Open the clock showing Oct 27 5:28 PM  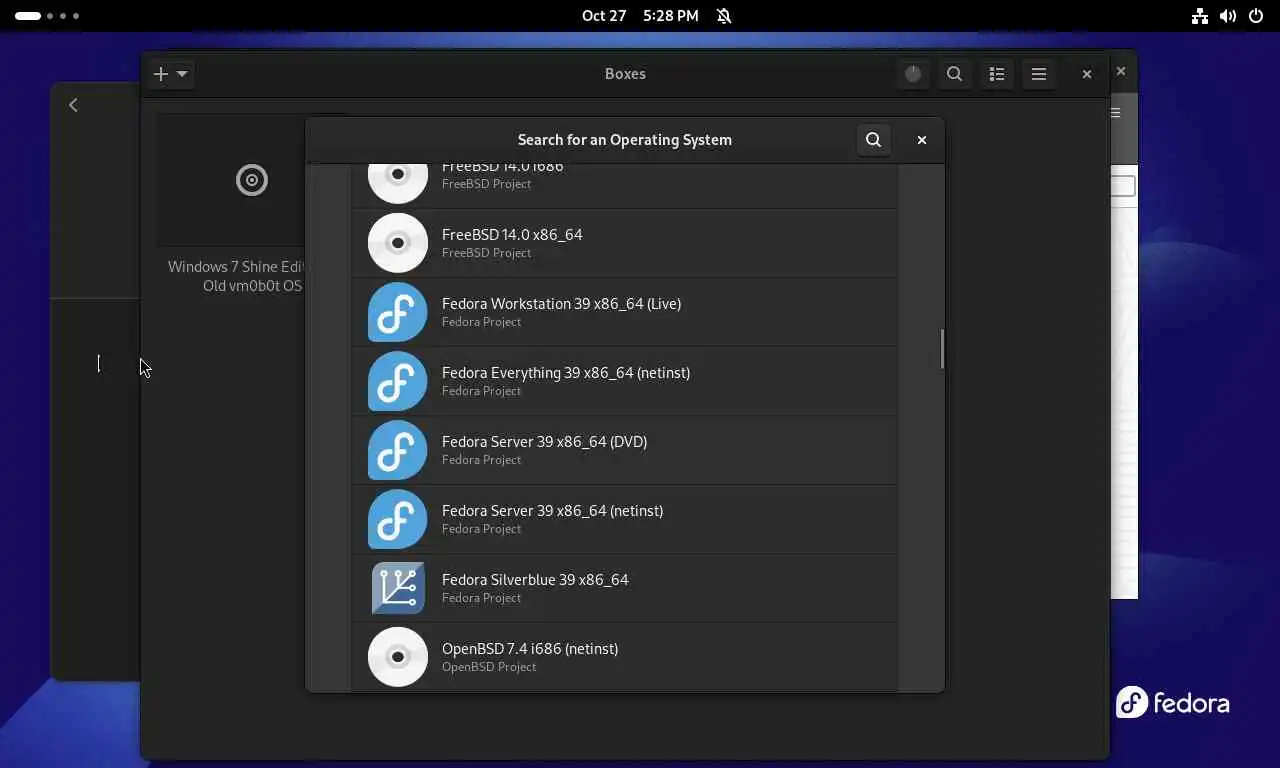coord(640,16)
